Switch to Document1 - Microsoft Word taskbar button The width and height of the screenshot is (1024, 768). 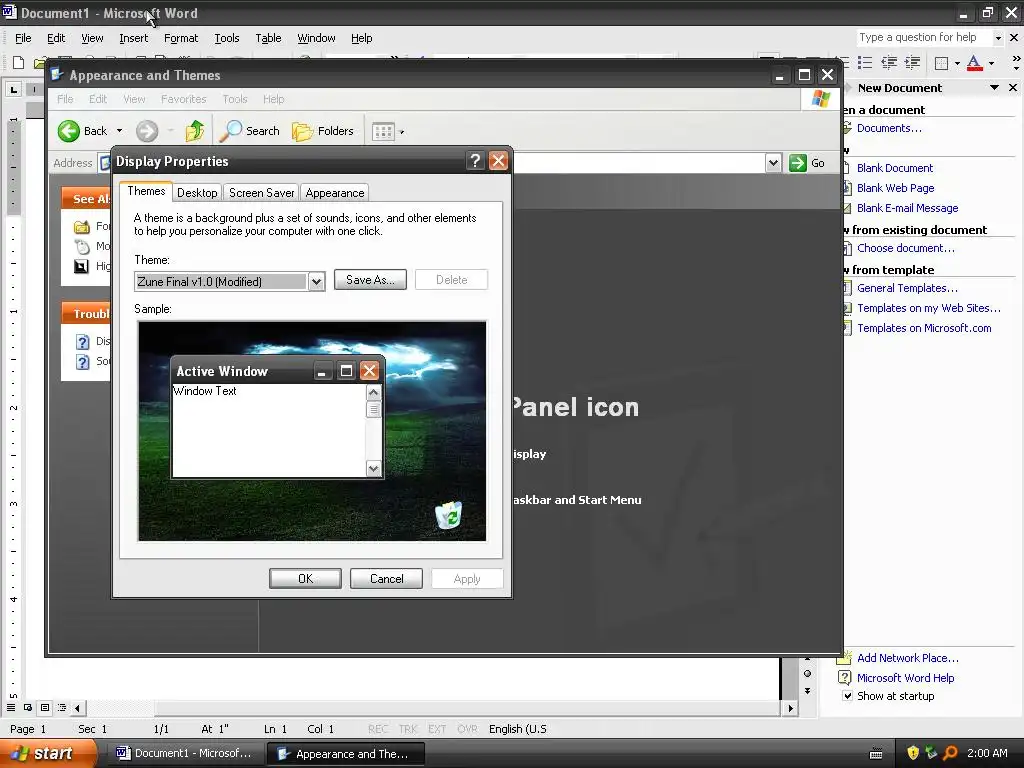pos(185,754)
